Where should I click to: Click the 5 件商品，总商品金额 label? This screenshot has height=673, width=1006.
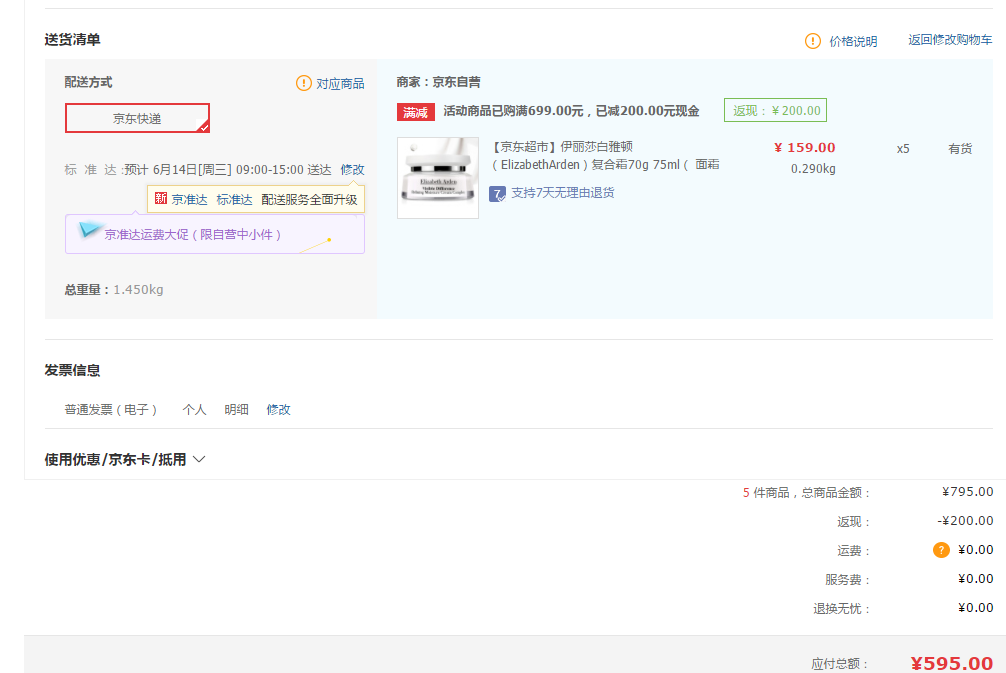click(806, 493)
